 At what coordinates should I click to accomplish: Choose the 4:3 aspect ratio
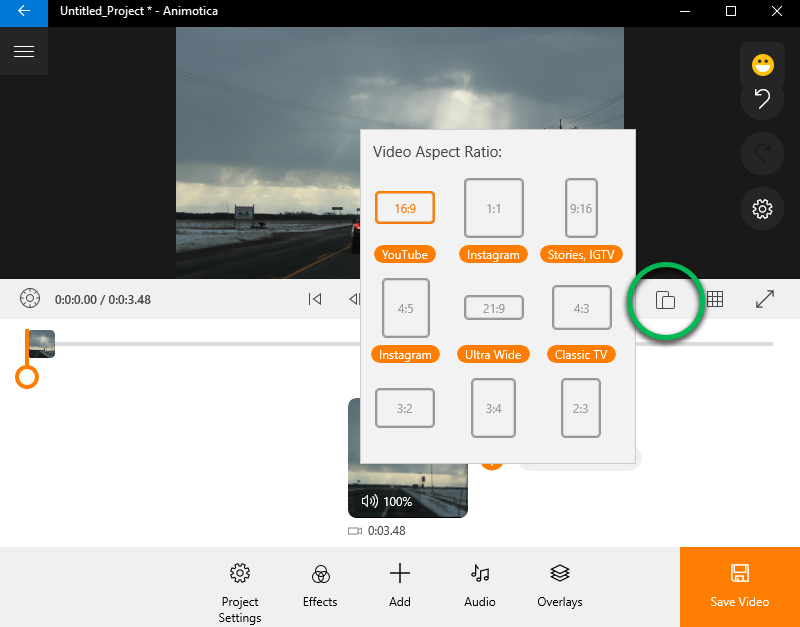[582, 308]
